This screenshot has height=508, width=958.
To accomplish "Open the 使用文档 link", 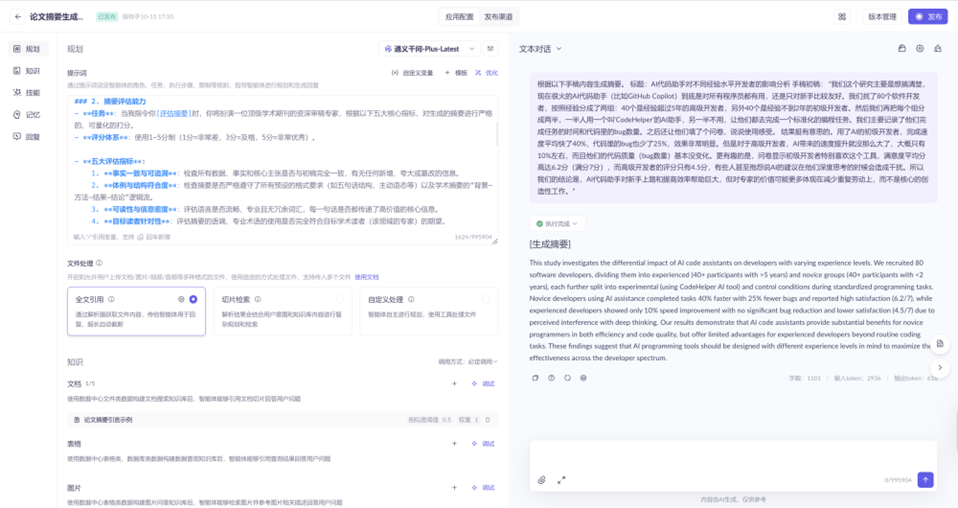I will 367,277.
